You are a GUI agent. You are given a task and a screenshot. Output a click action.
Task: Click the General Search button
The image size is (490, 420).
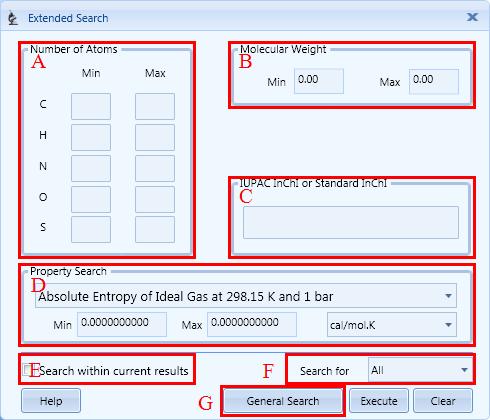(283, 401)
